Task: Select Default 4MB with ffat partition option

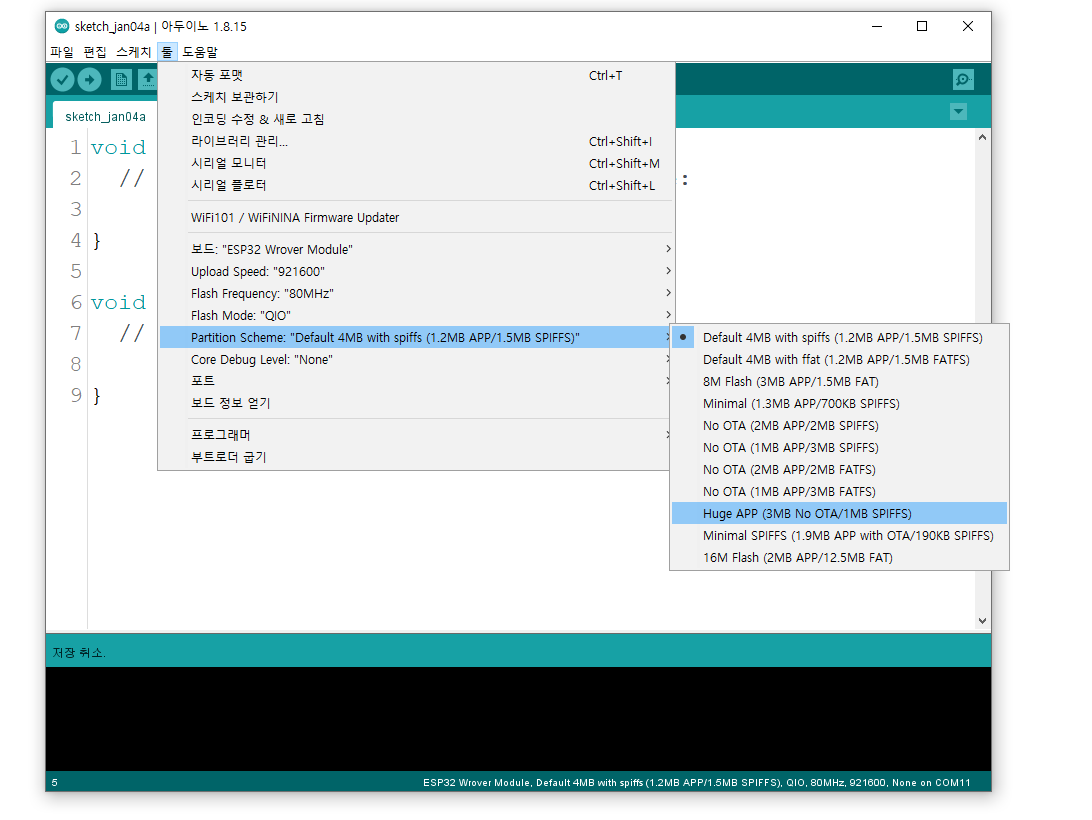Action: [839, 359]
